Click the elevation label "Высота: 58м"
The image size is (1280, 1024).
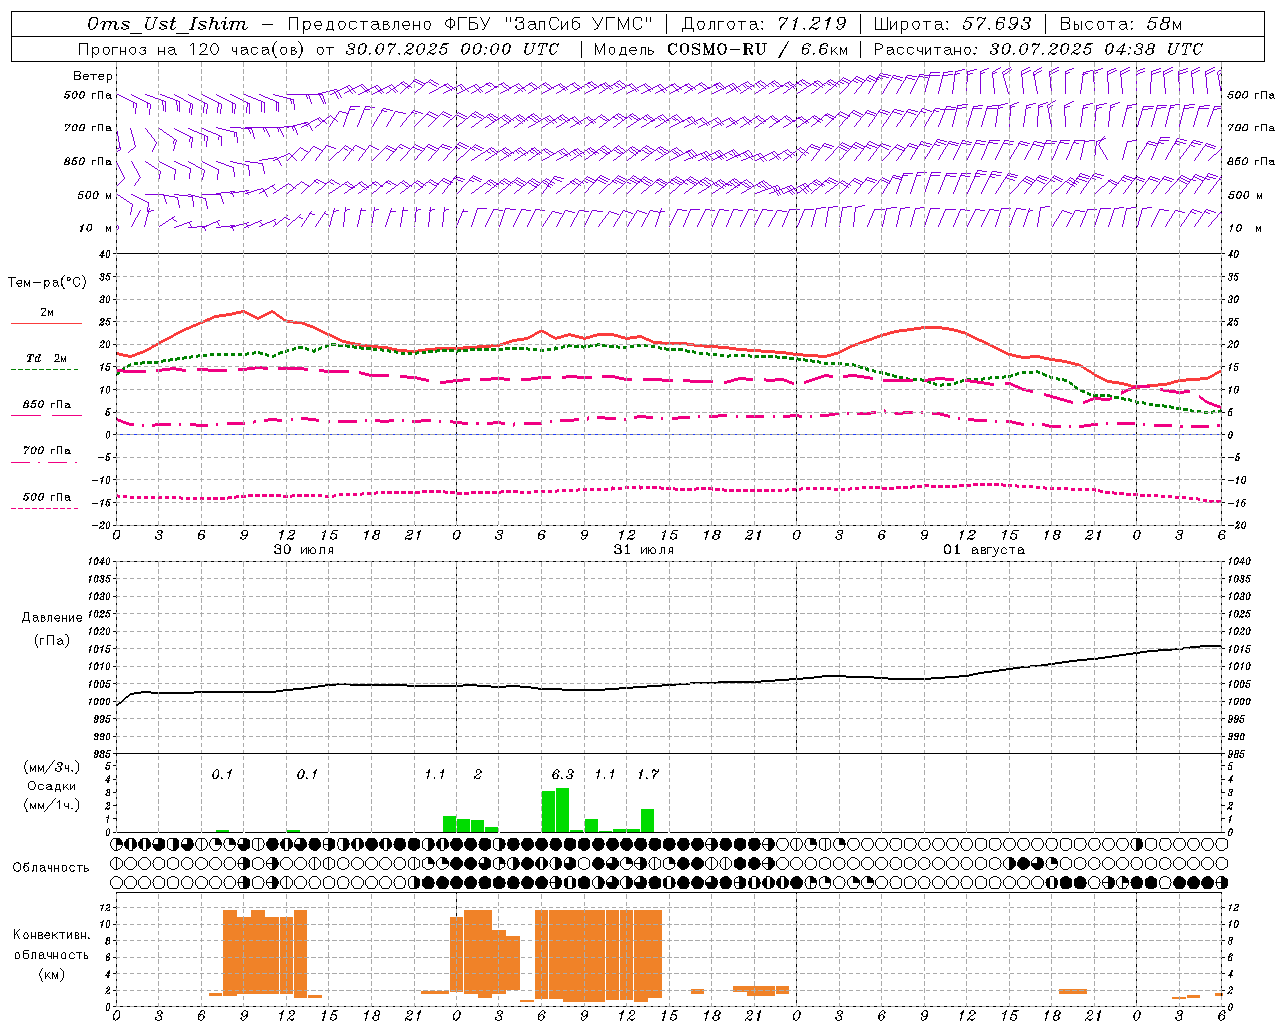click(1121, 24)
